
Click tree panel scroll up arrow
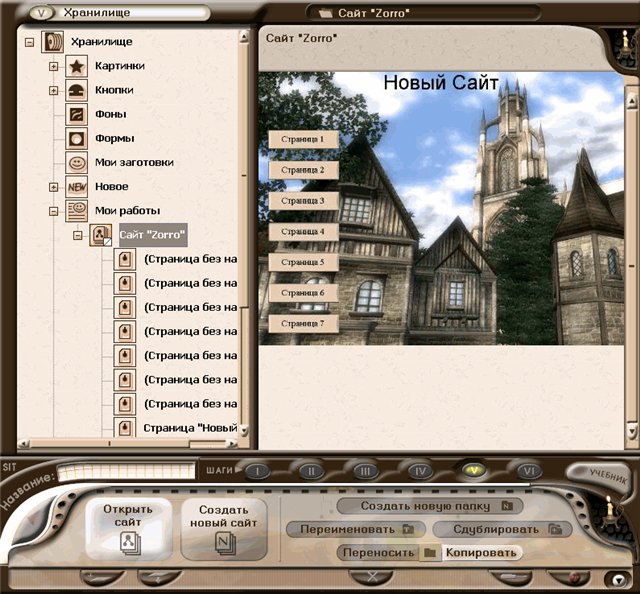[244, 38]
